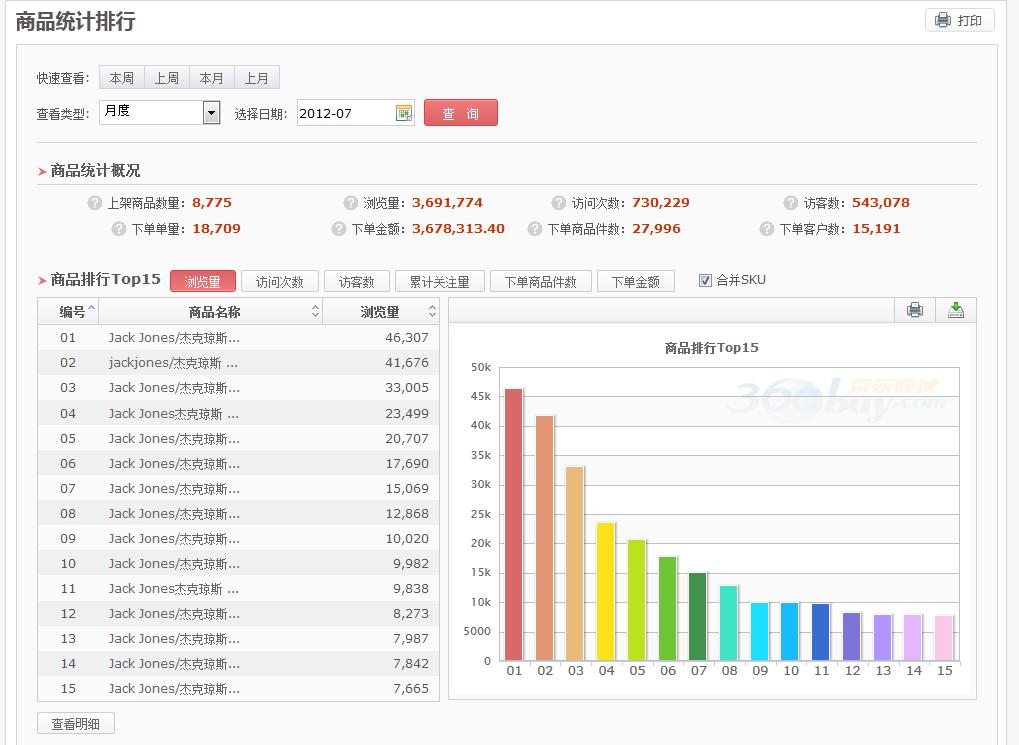This screenshot has width=1019, height=745.
Task: Click help icon beside 浏览量 statistic
Action: click(351, 203)
